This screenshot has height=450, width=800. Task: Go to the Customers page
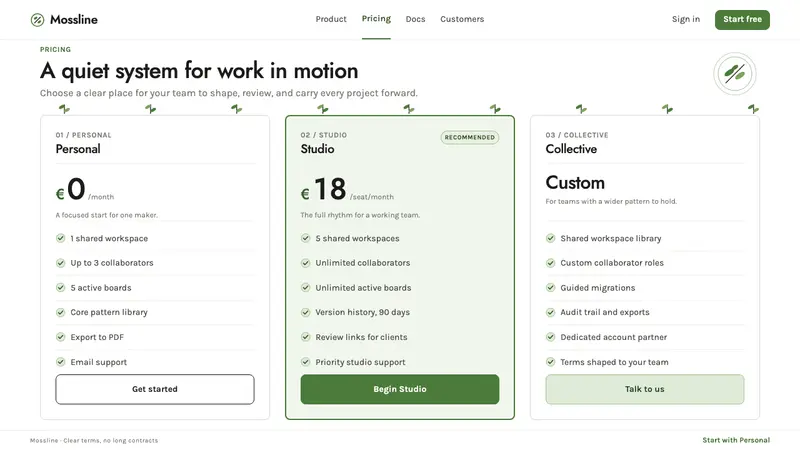click(462, 19)
